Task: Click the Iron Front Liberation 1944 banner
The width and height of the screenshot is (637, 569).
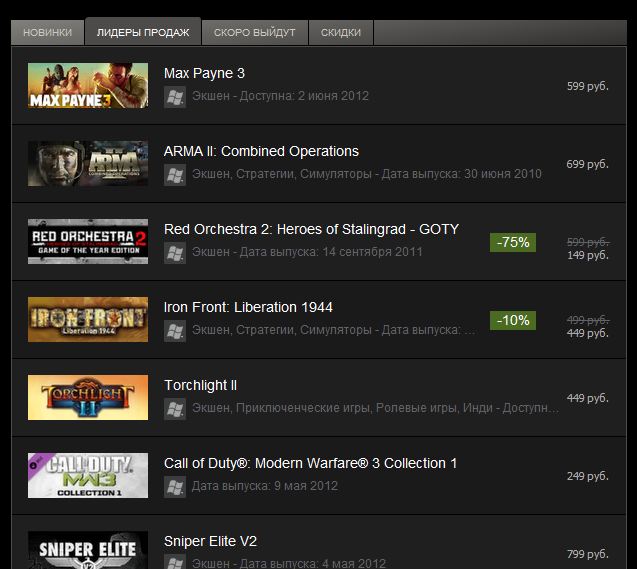Action: point(88,319)
